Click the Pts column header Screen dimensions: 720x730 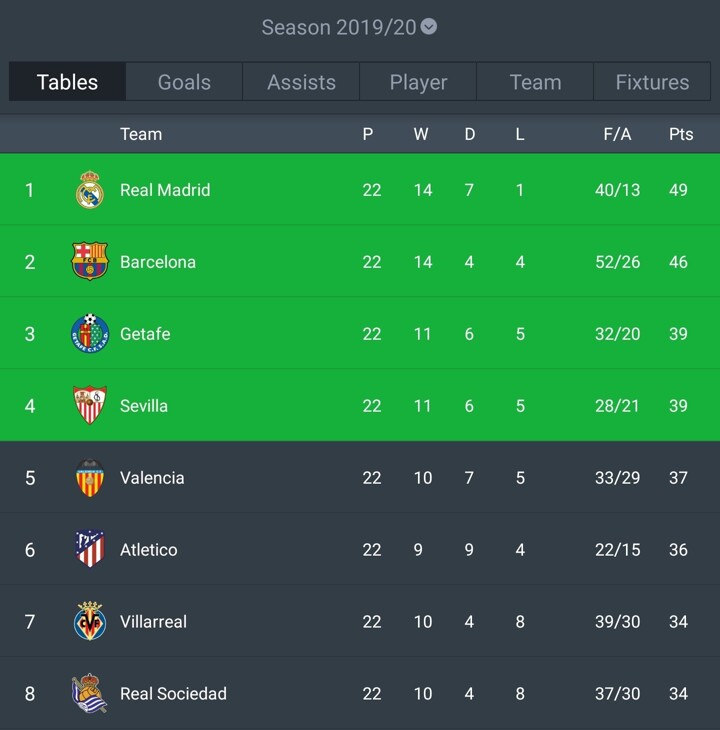click(681, 134)
